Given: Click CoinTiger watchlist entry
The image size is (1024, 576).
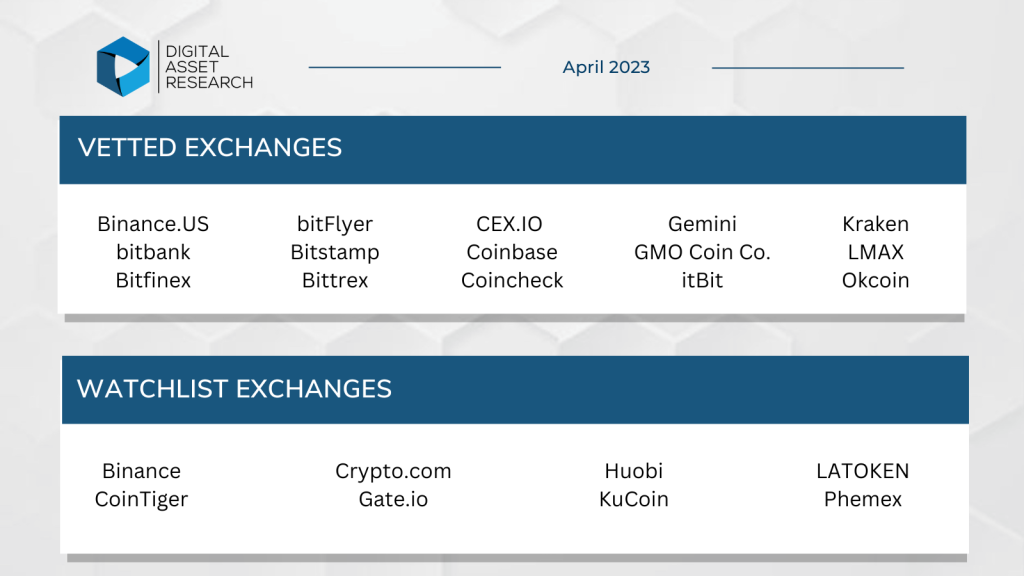Looking at the screenshot, I should pos(141,500).
